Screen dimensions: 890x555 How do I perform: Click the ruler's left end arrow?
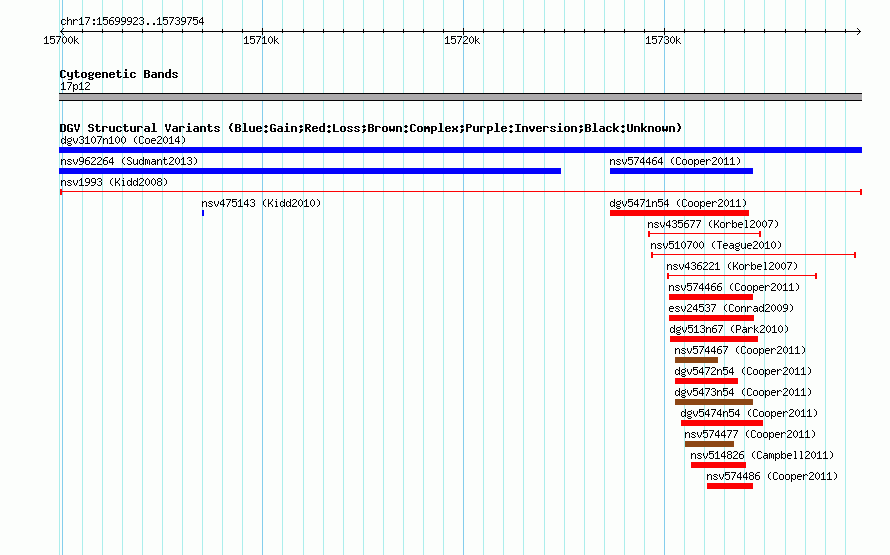coord(62,31)
